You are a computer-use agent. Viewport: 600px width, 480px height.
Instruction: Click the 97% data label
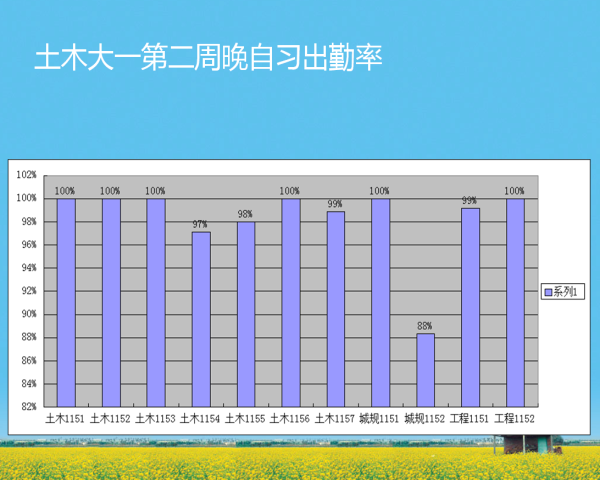pyautogui.click(x=200, y=225)
